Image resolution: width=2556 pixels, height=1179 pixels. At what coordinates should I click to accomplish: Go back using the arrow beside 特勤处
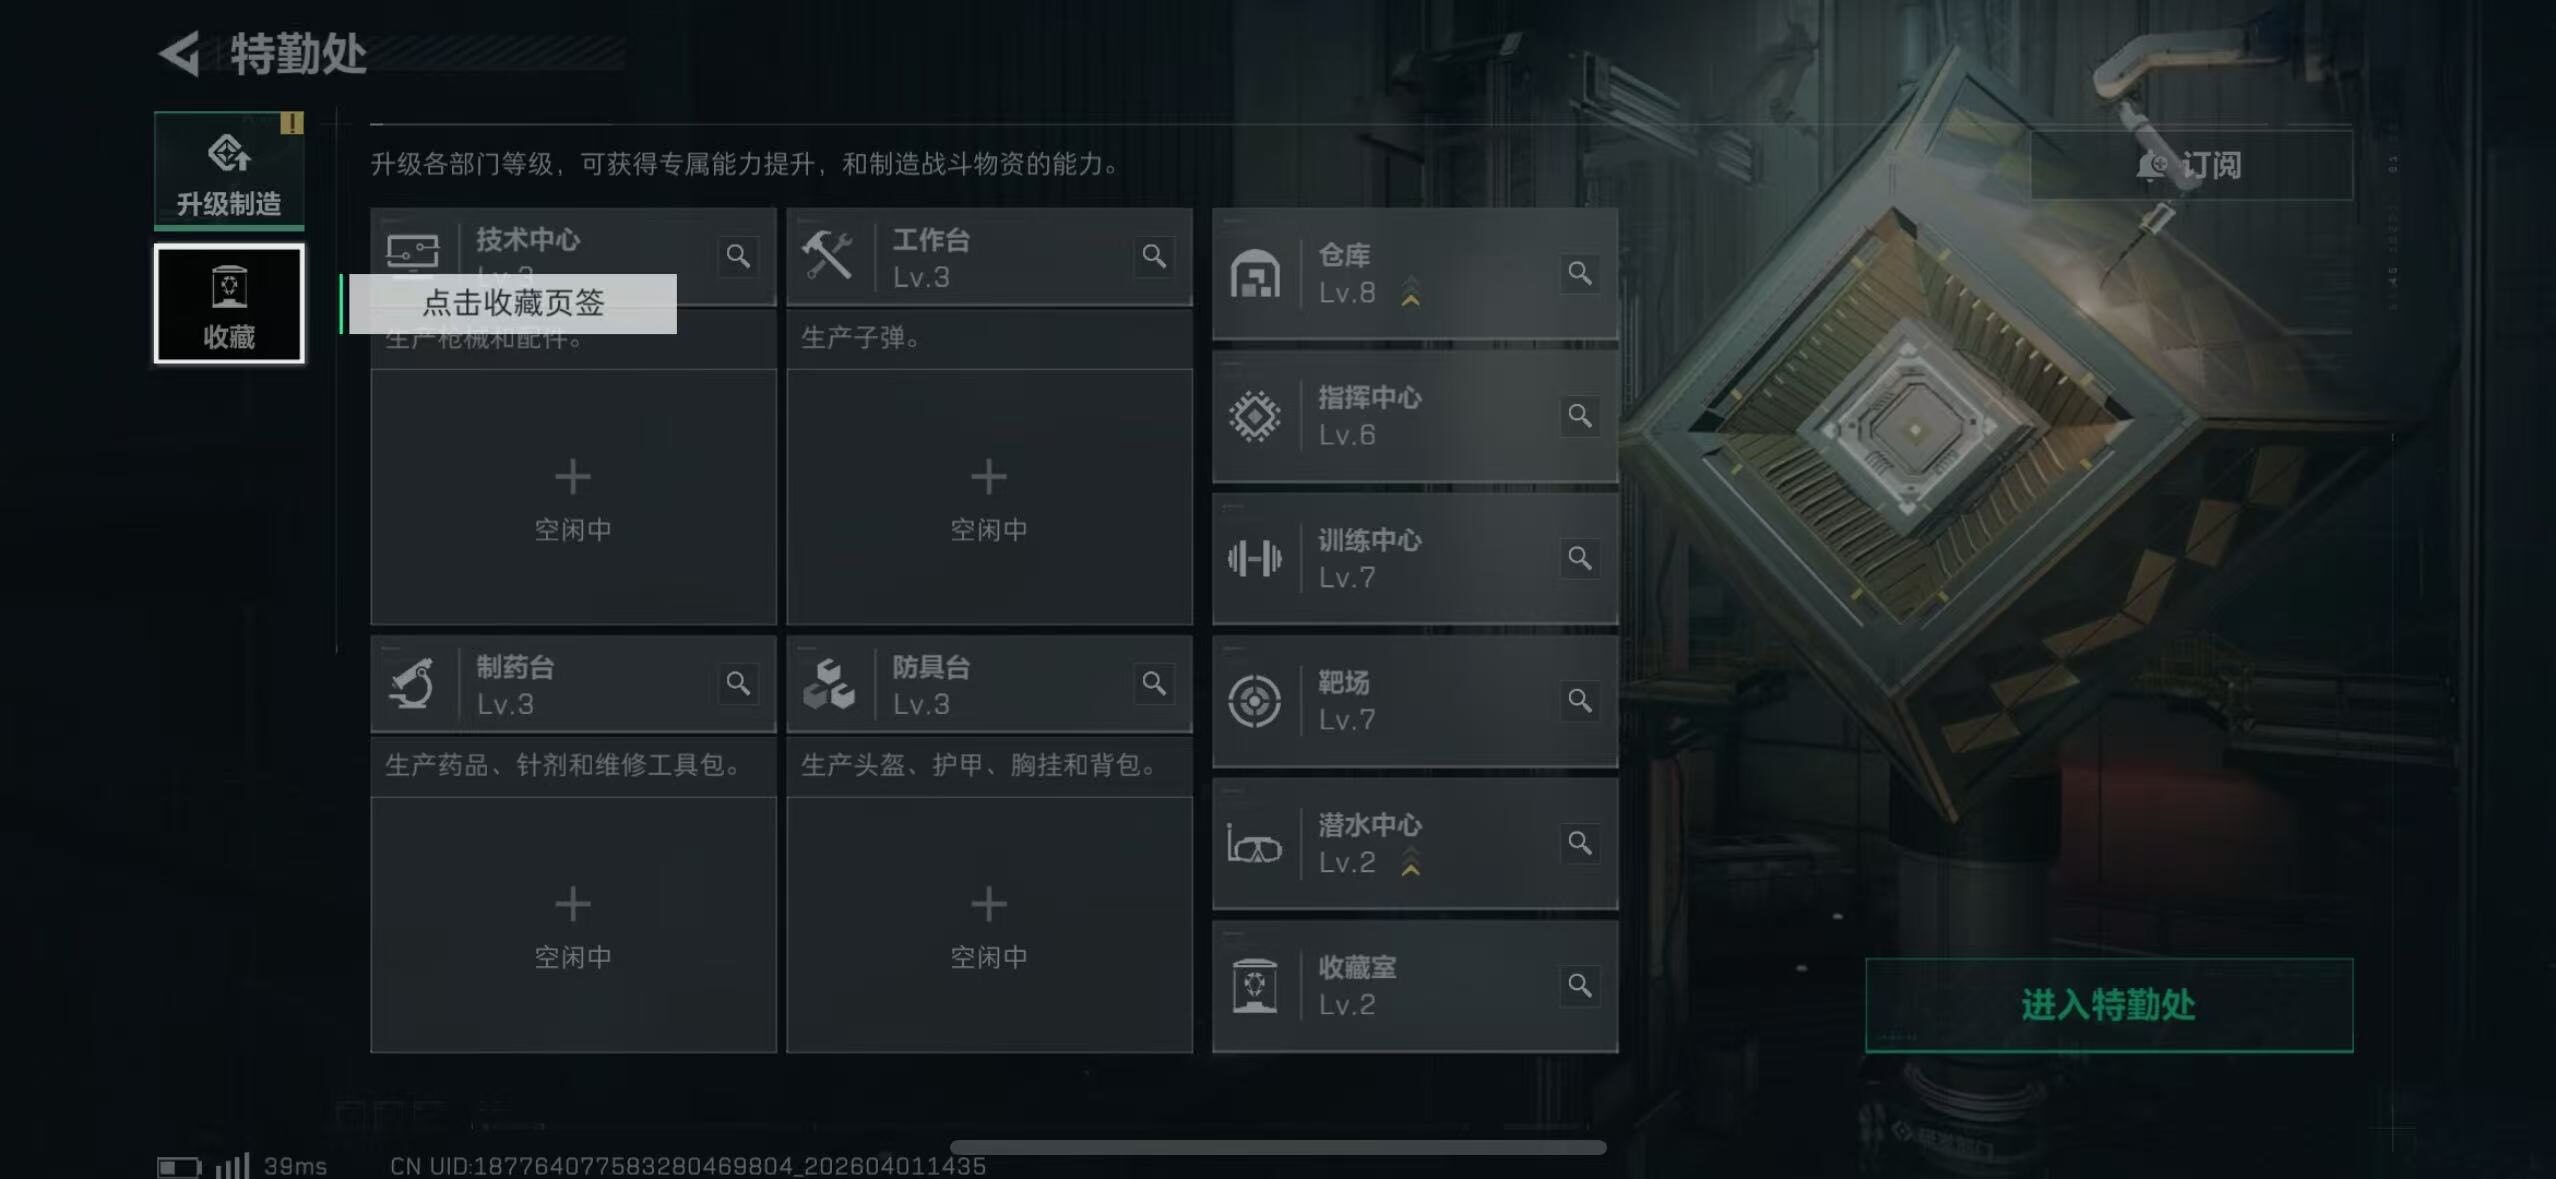click(x=180, y=54)
